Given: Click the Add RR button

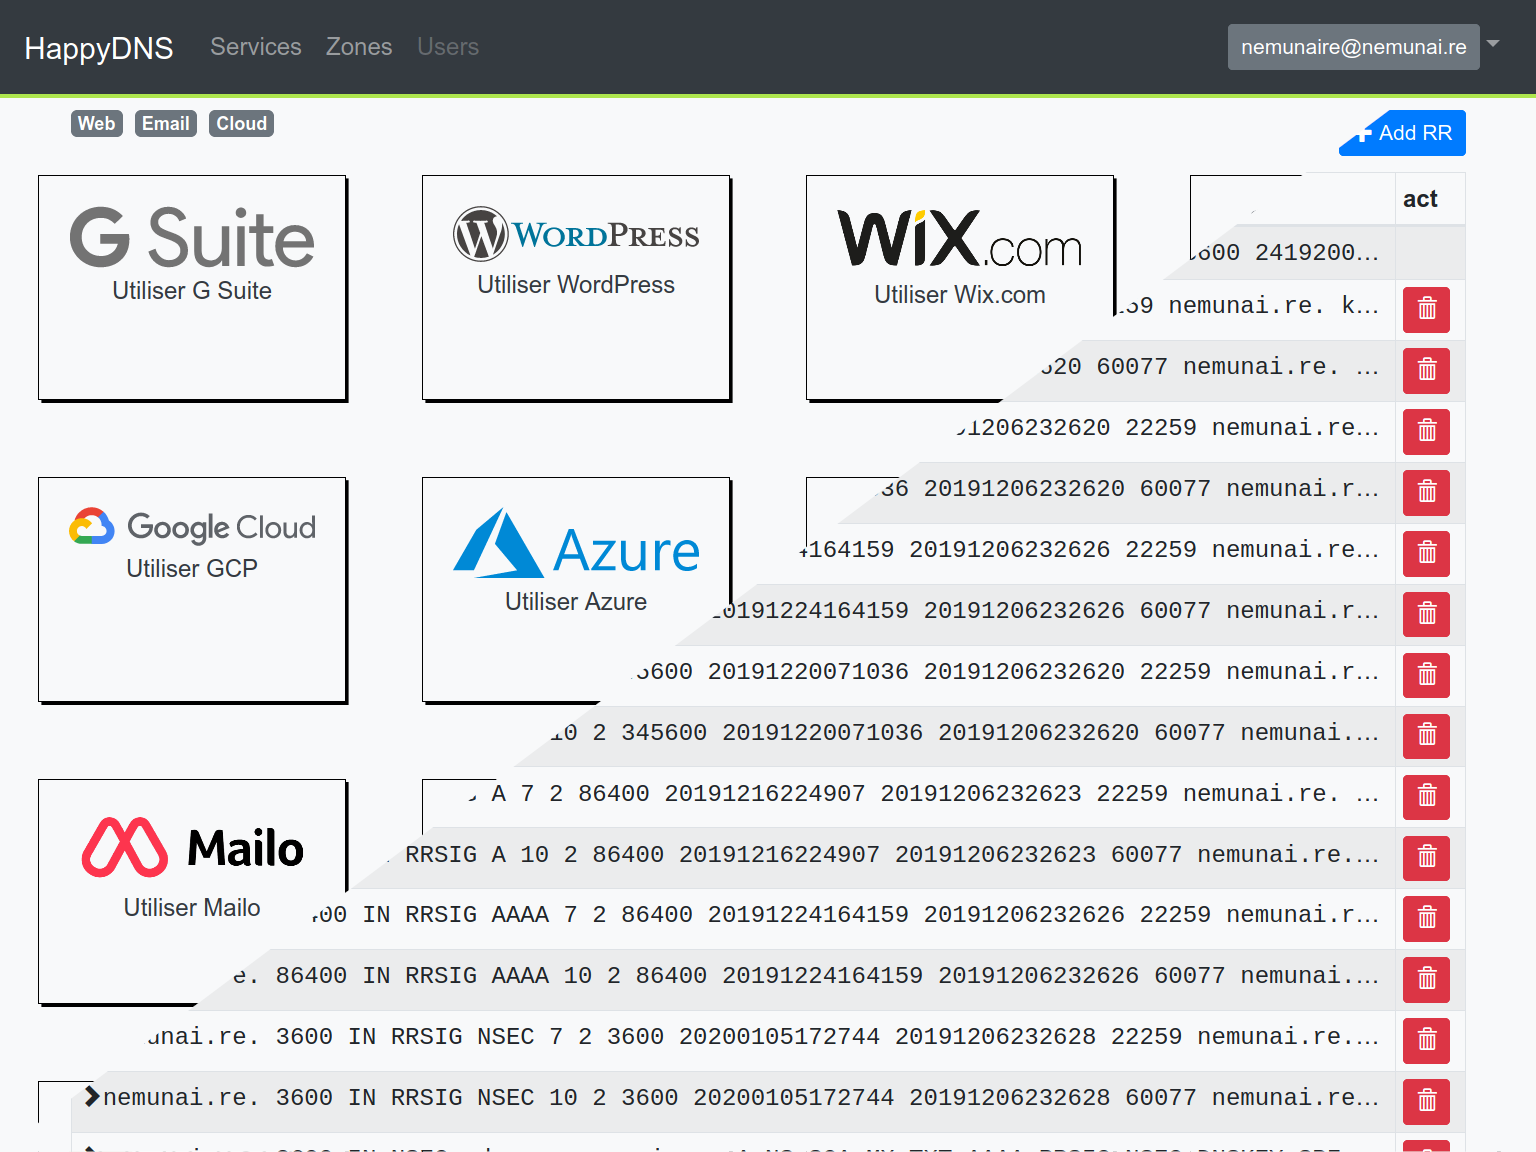Looking at the screenshot, I should [1403, 133].
